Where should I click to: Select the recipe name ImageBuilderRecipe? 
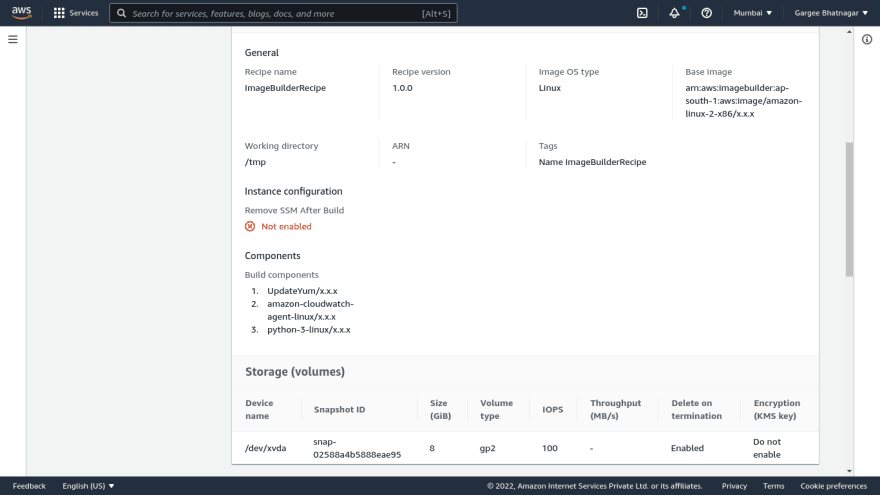(x=285, y=88)
